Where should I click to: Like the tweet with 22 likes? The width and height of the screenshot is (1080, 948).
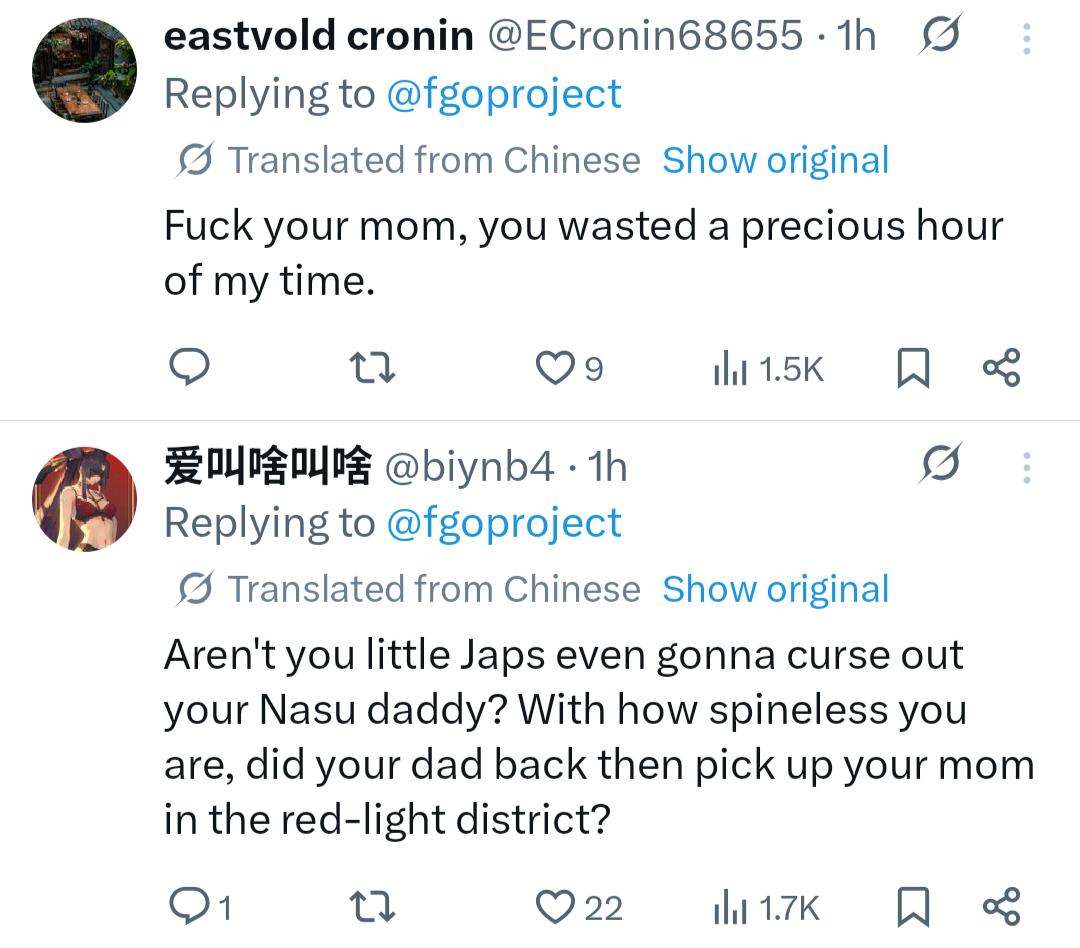tap(579, 907)
